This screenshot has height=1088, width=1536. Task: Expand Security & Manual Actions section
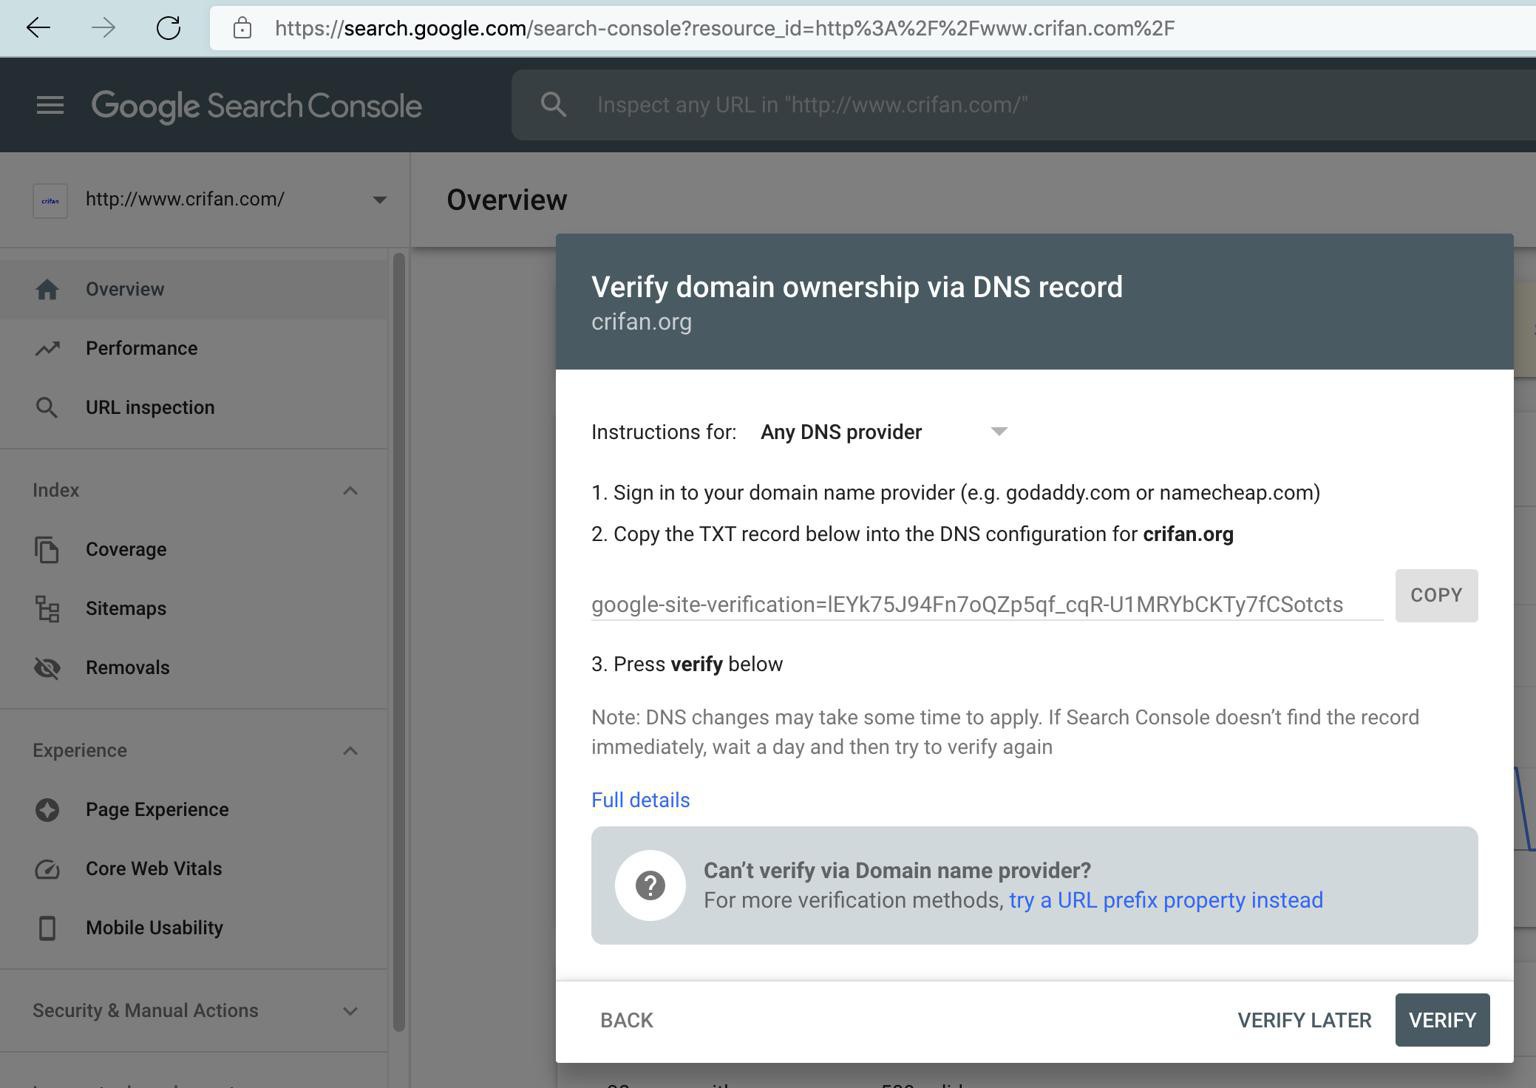click(350, 1011)
